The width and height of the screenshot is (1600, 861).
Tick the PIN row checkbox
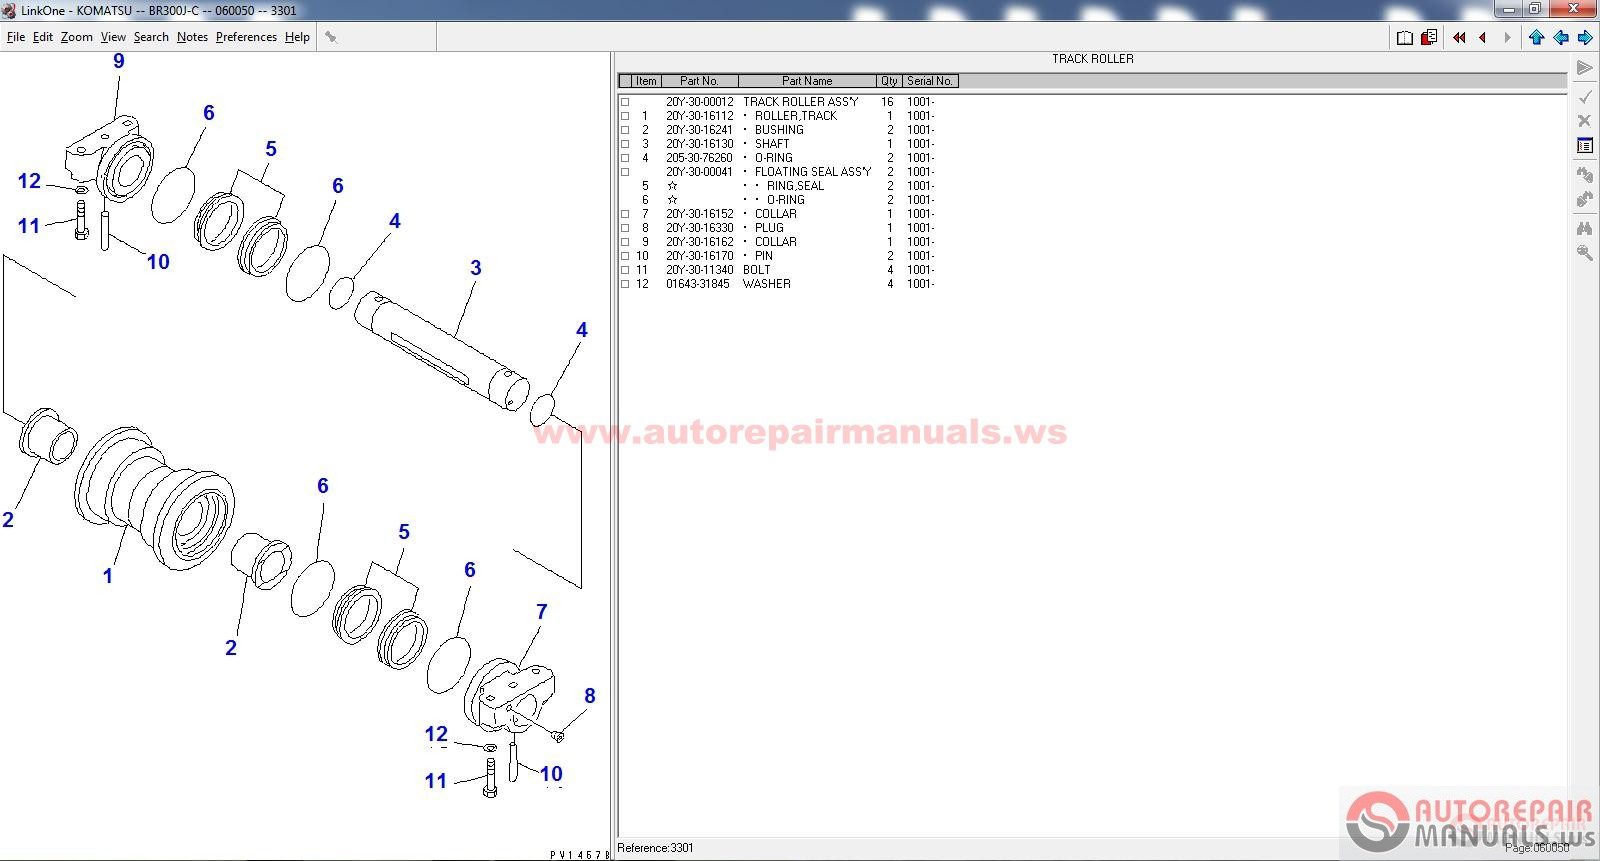[x=625, y=256]
